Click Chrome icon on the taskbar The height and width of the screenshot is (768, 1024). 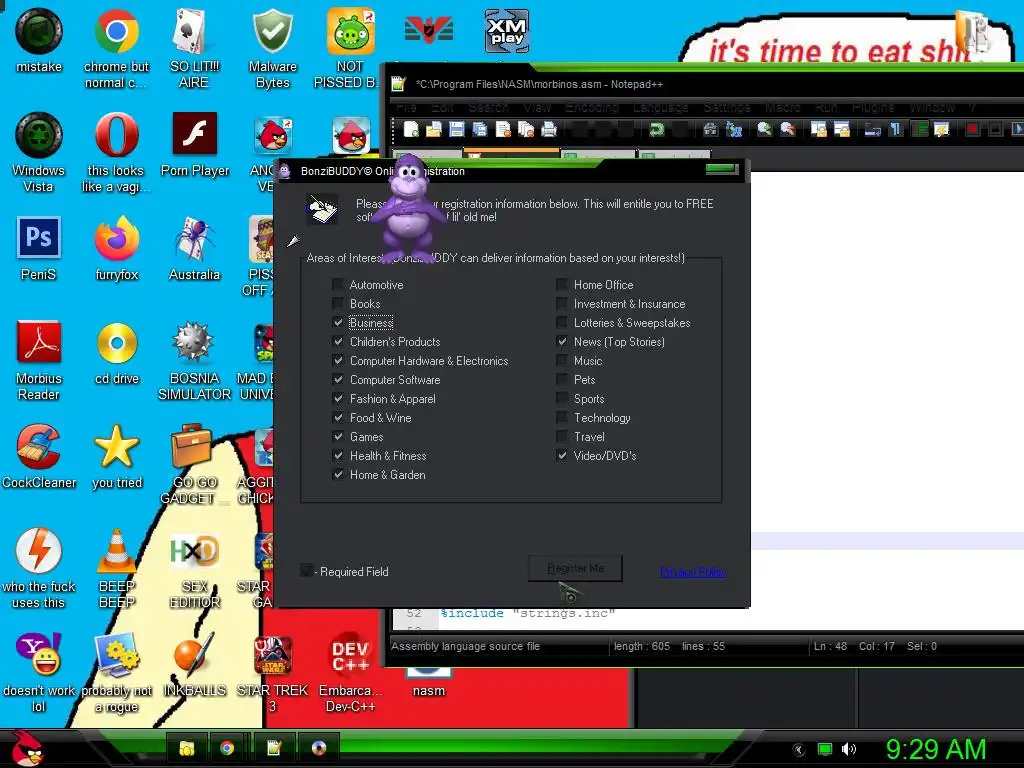[227, 748]
